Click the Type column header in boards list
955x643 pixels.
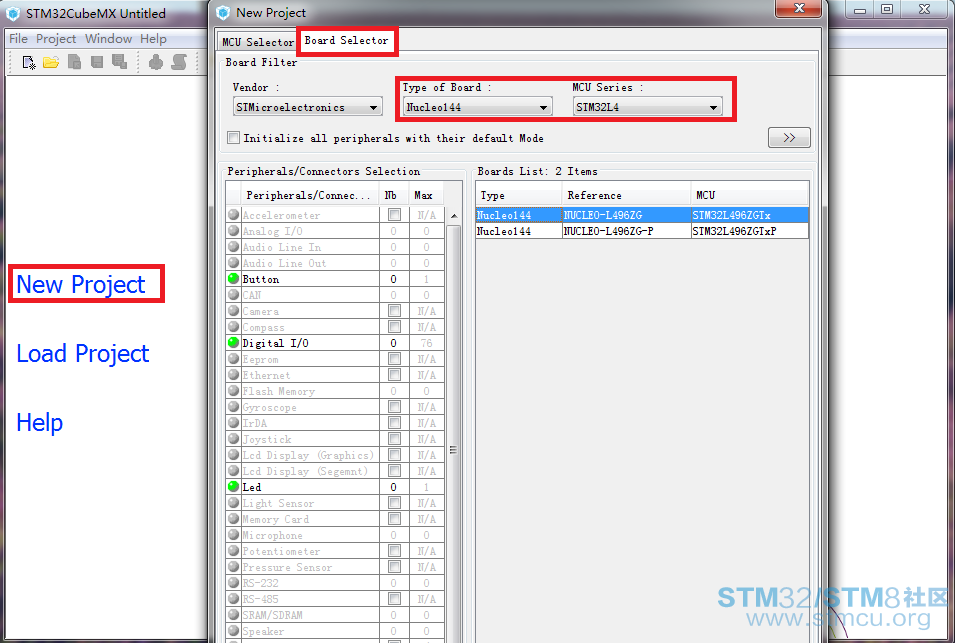(x=518, y=195)
